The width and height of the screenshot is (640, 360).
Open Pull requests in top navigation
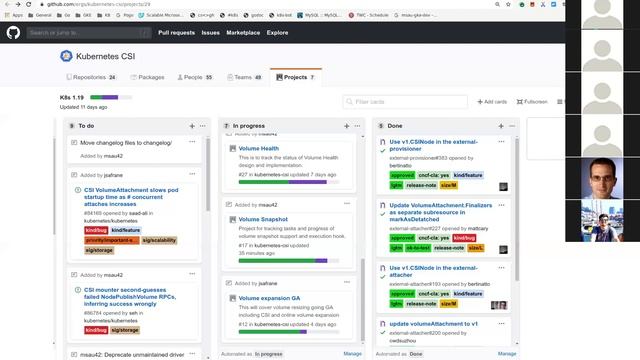click(x=176, y=33)
